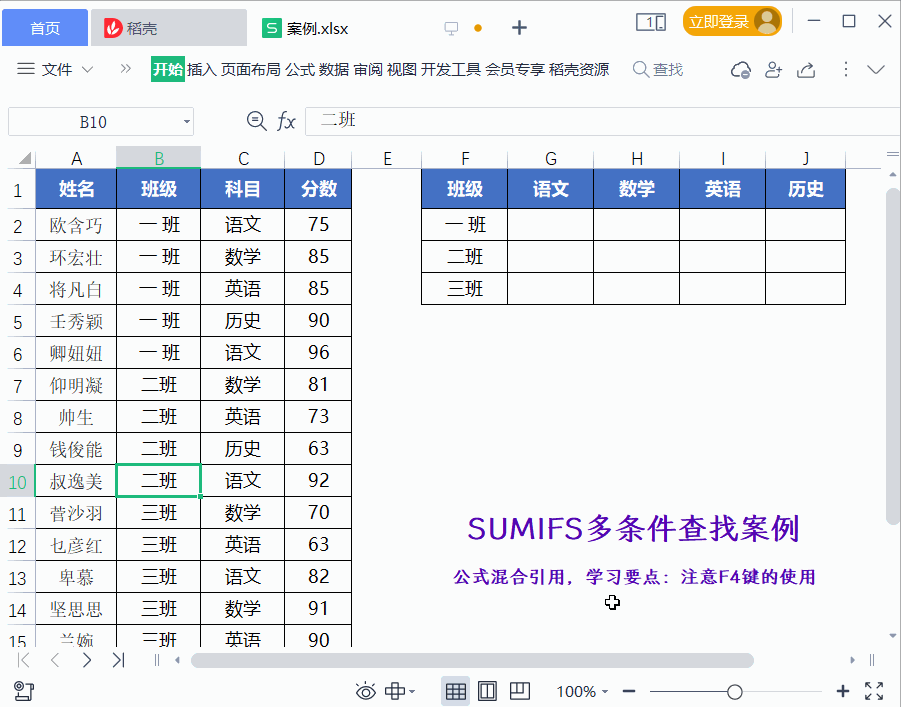Open the 页面布局 ribbon tab
Viewport: 901px width, 707px height.
[251, 70]
